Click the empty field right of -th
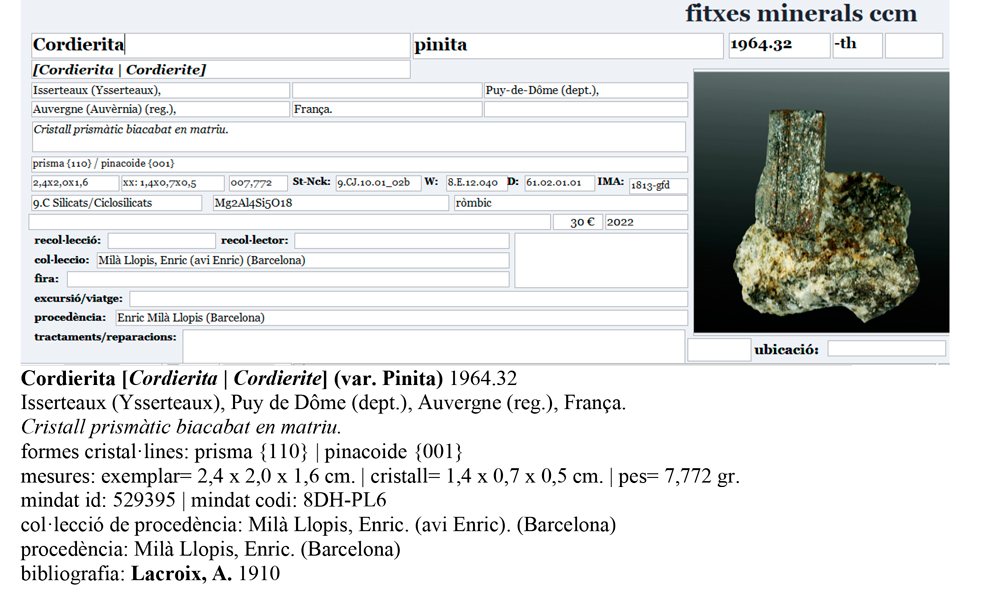 (914, 45)
